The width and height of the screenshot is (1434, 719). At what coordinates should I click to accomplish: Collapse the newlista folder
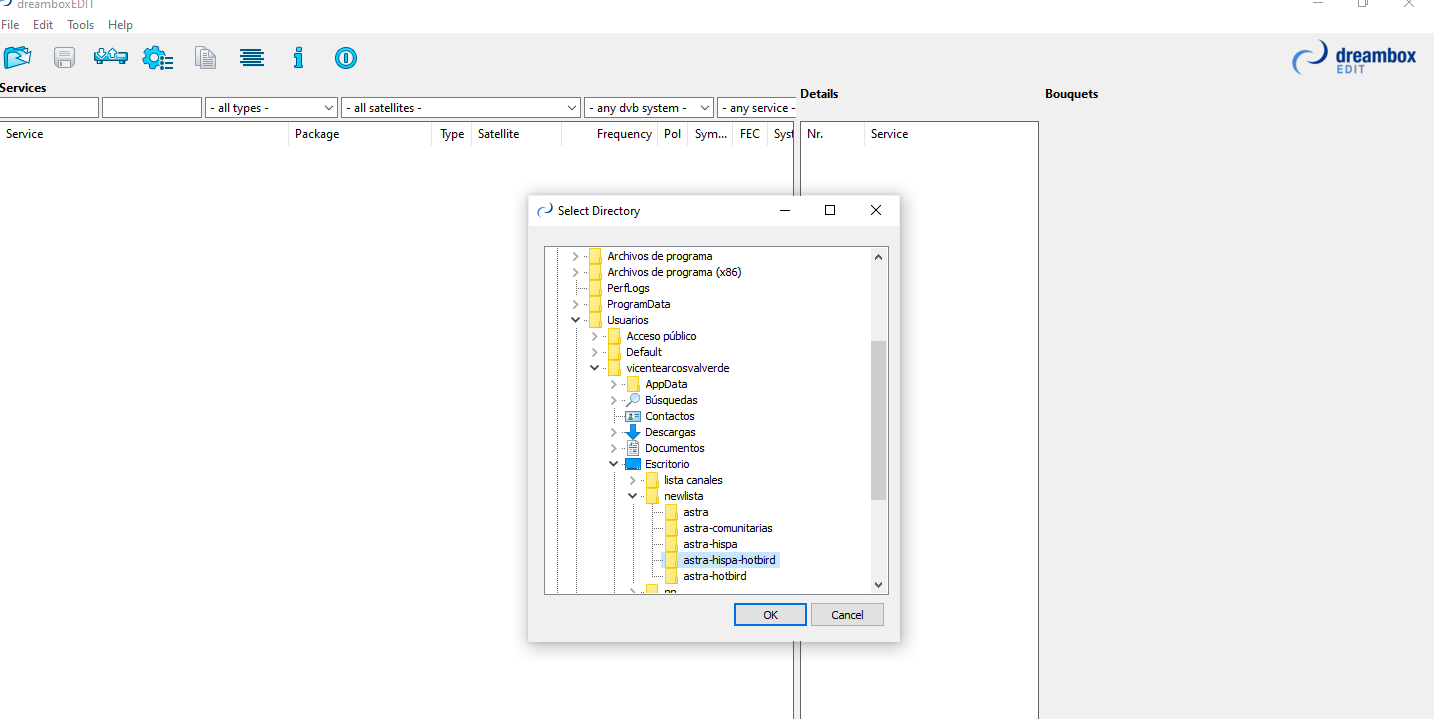[632, 496]
